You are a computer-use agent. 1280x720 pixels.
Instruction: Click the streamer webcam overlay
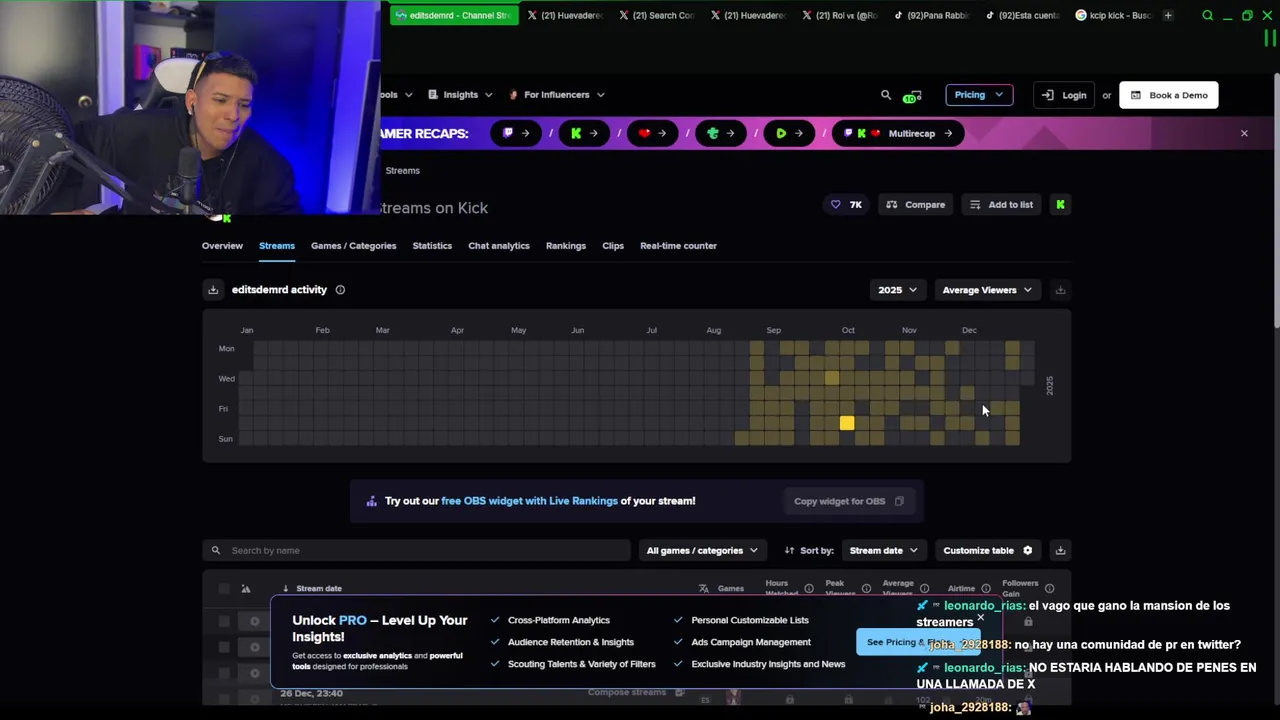click(190, 107)
